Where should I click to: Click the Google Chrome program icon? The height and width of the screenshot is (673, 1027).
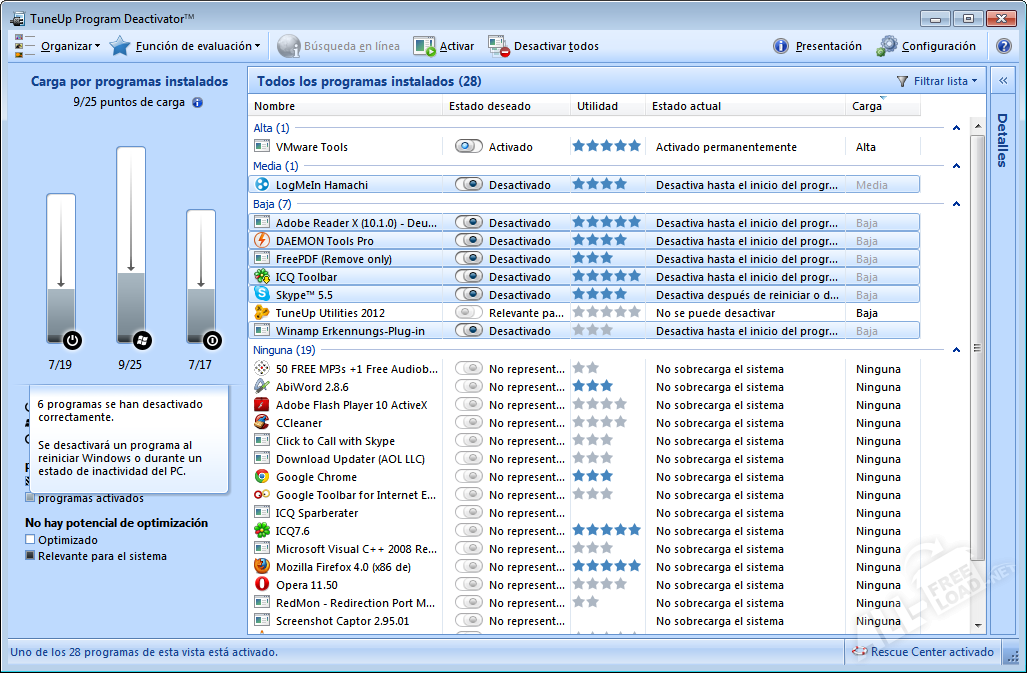[x=262, y=477]
